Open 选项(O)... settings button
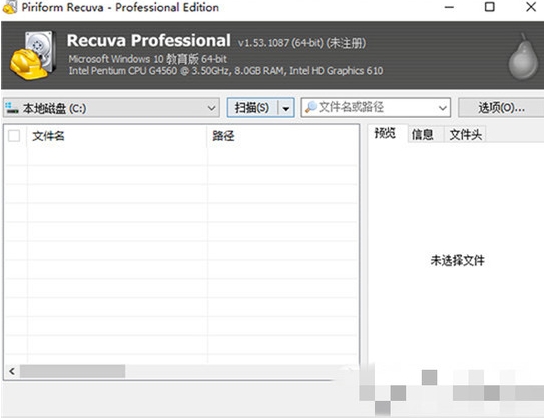544x418 pixels. point(501,108)
